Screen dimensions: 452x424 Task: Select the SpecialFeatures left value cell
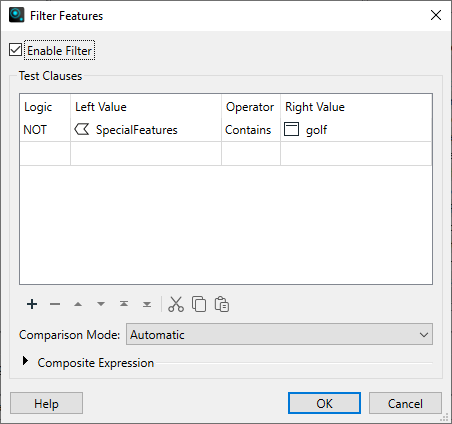pyautogui.click(x=146, y=130)
